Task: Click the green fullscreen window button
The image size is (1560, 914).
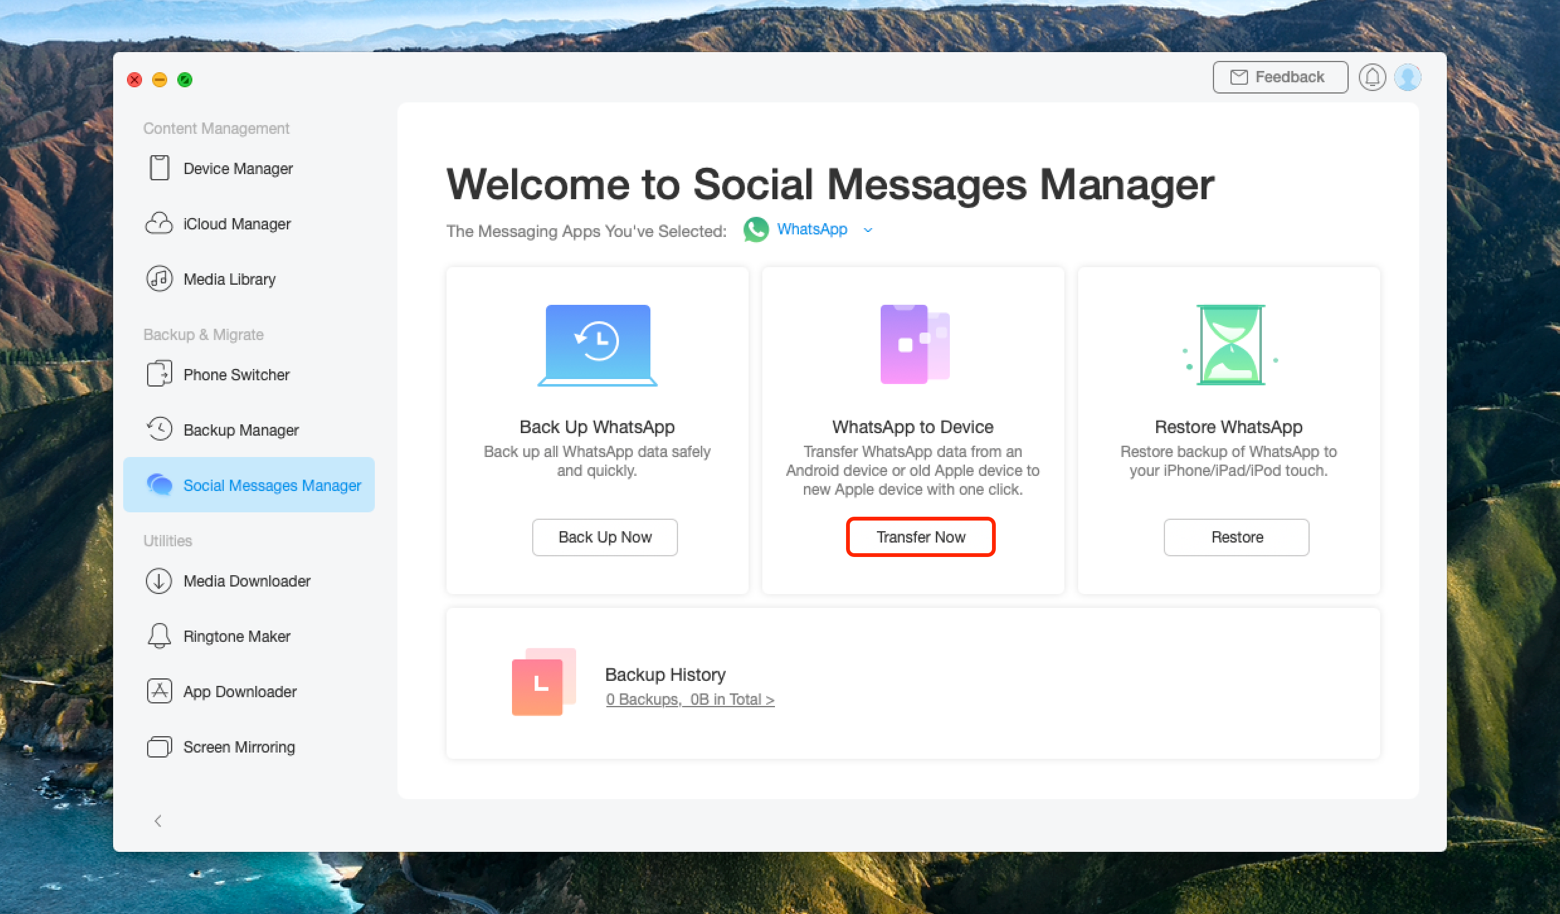Action: click(185, 80)
